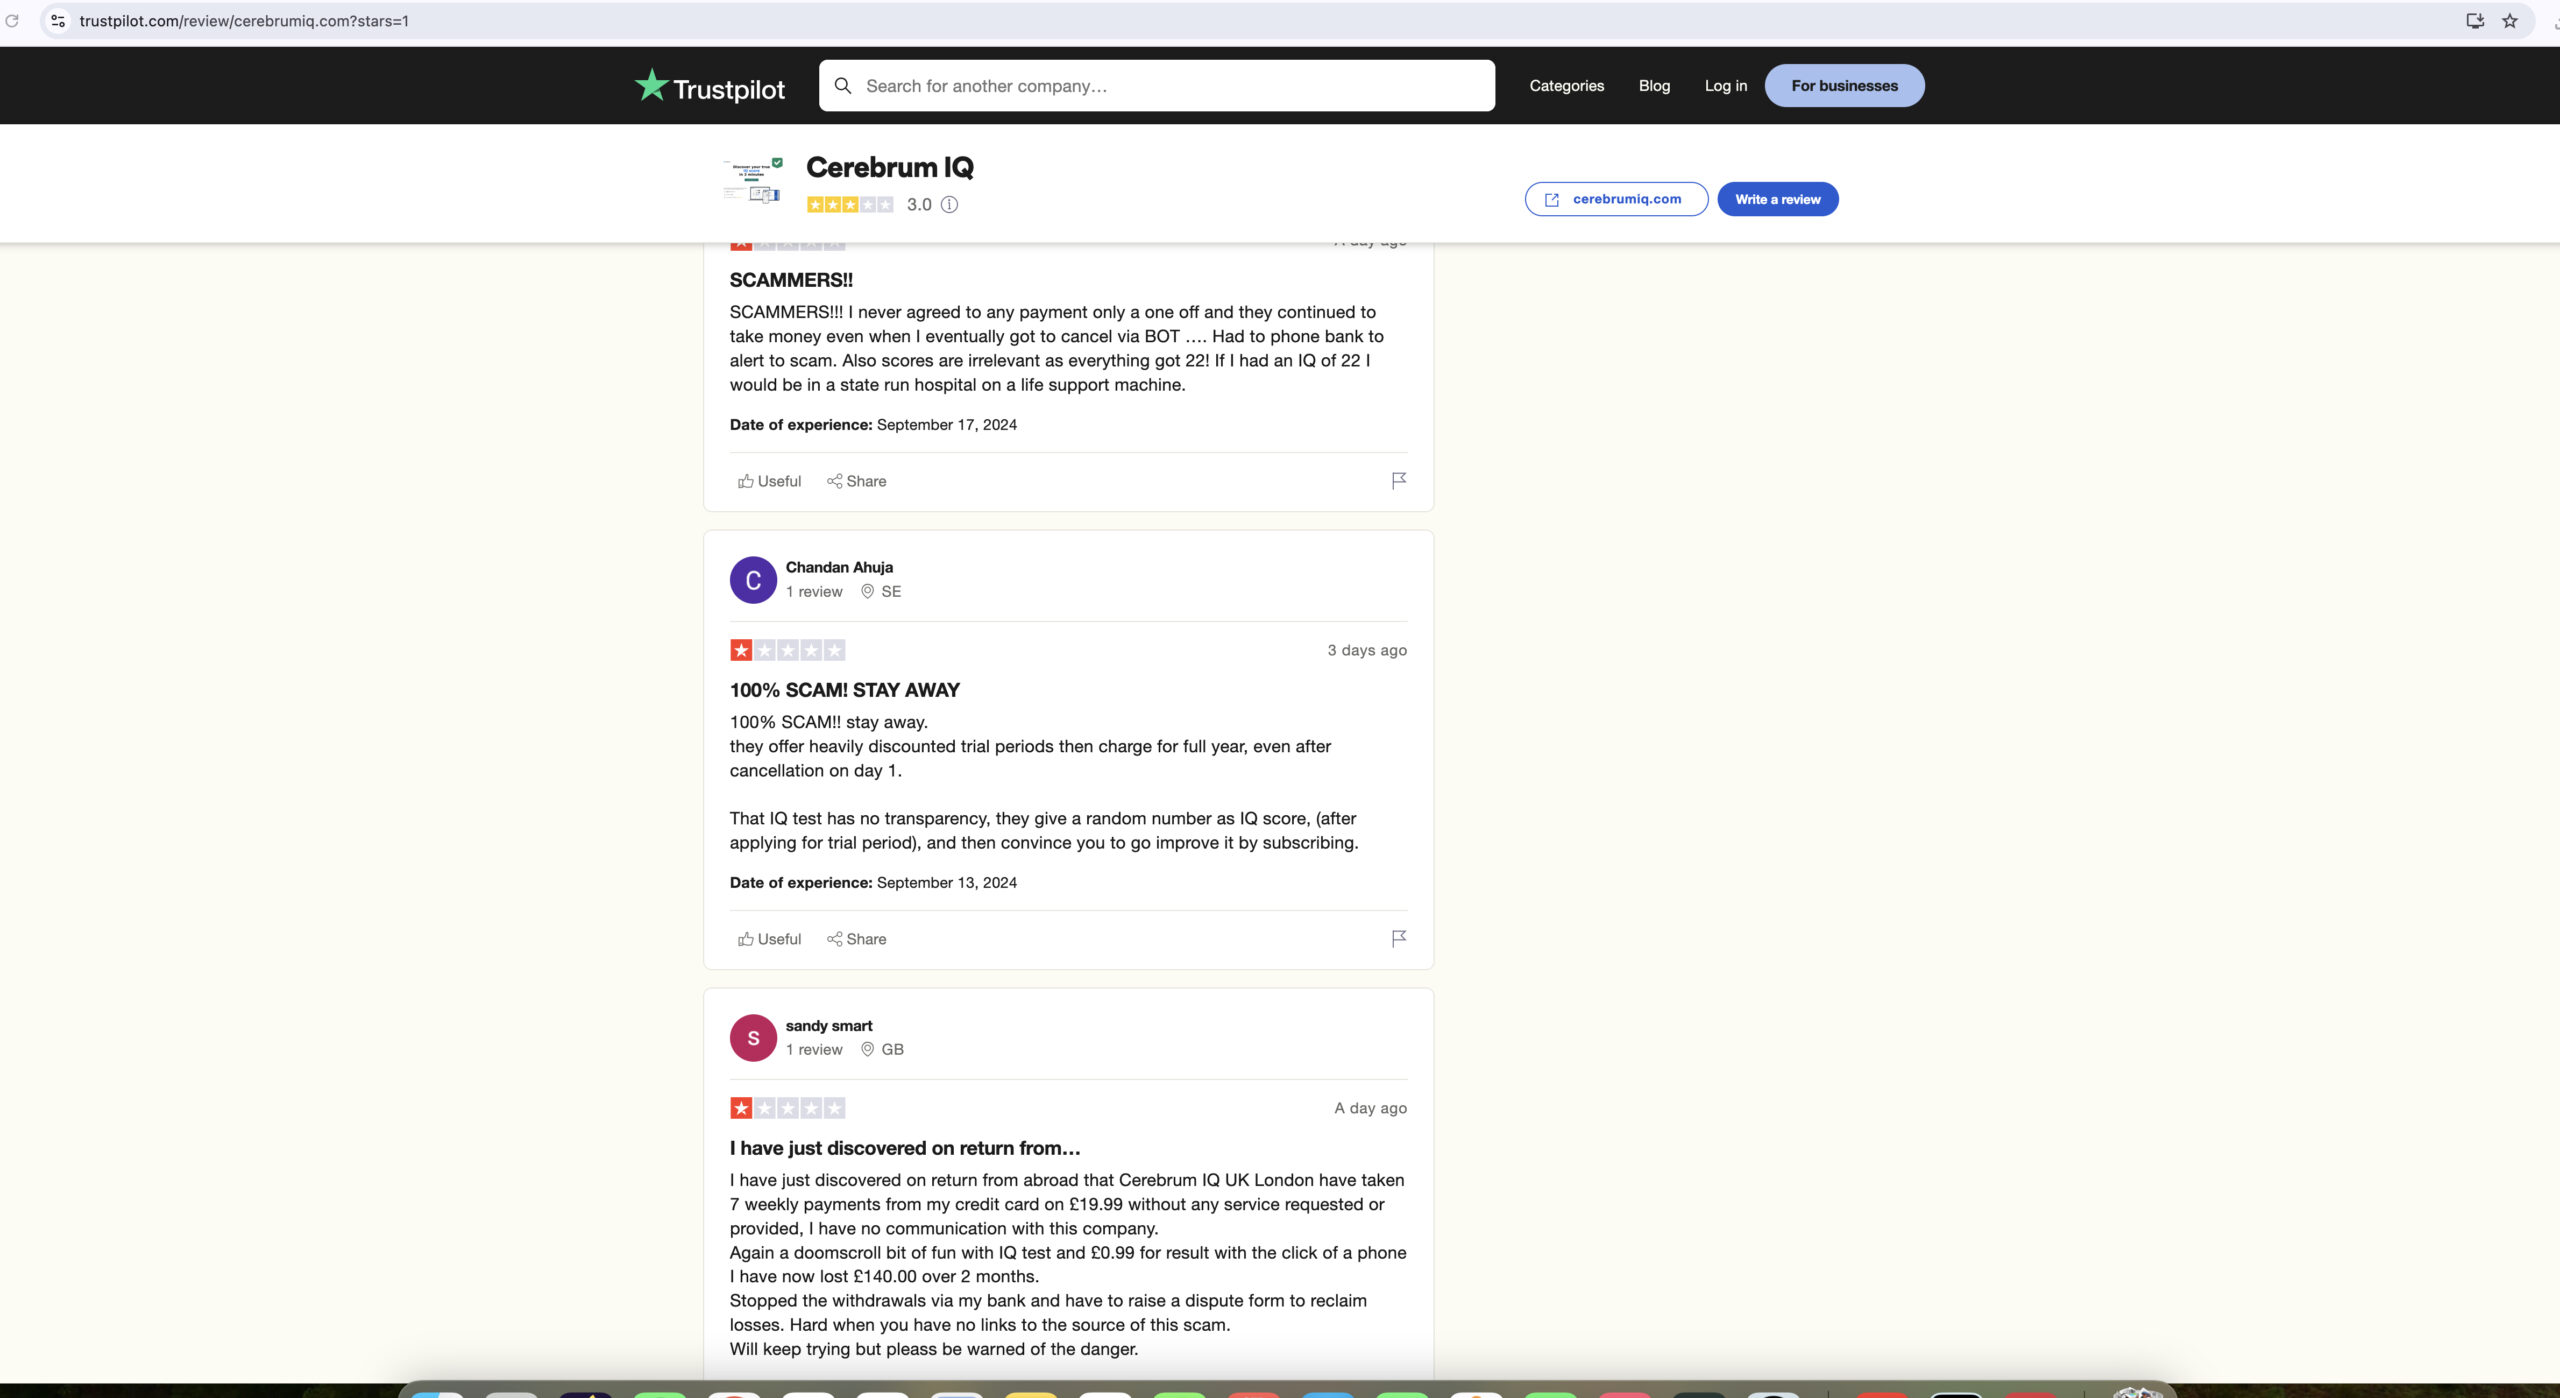Image resolution: width=2560 pixels, height=1398 pixels.
Task: Click the 3.0 rating score text
Action: tap(919, 205)
